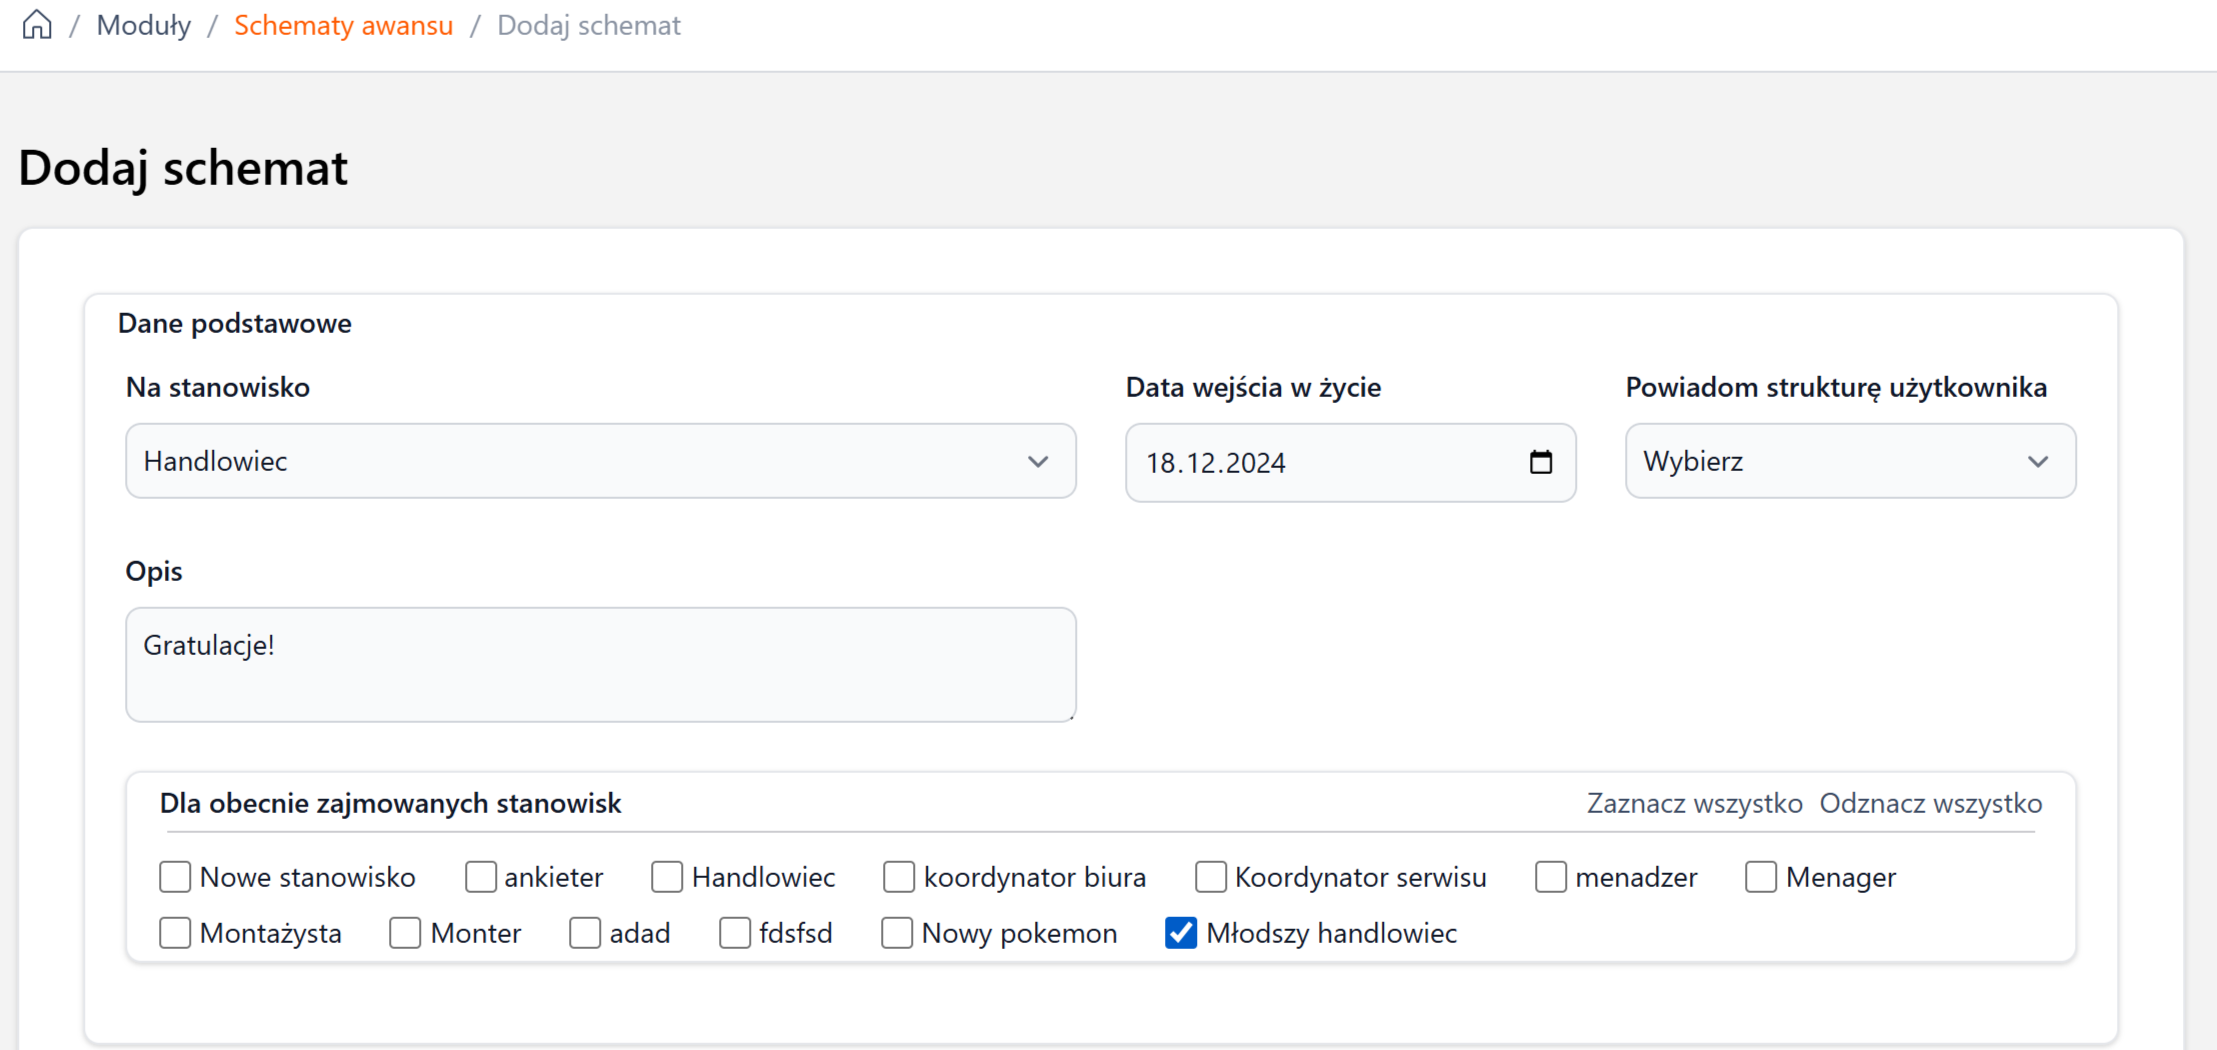This screenshot has height=1050, width=2217.
Task: Toggle the Menager checkbox
Action: point(1761,877)
